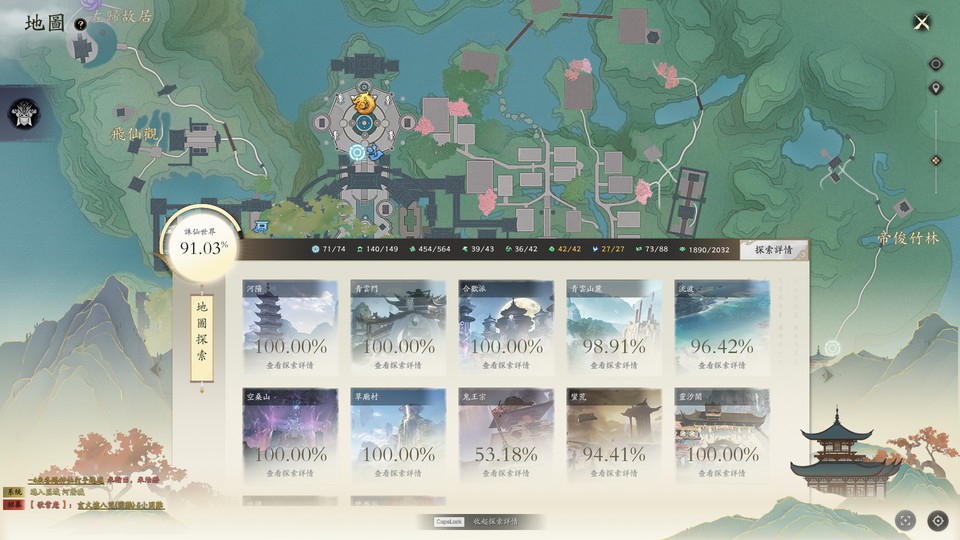
Task: Click the 系統 chat channel tag
Action: (13, 492)
